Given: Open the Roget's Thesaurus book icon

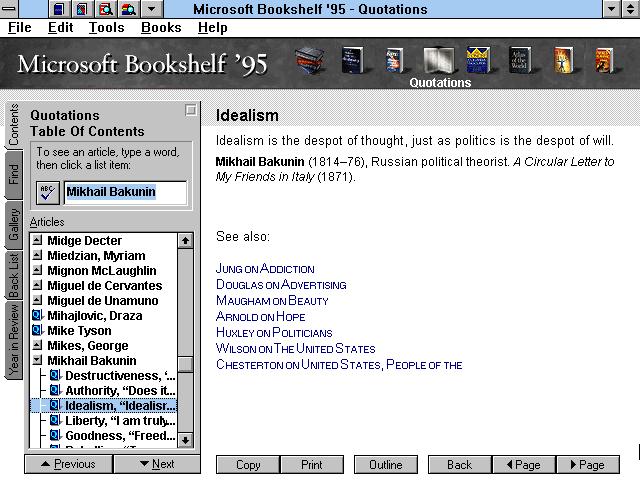Looking at the screenshot, I should 394,60.
